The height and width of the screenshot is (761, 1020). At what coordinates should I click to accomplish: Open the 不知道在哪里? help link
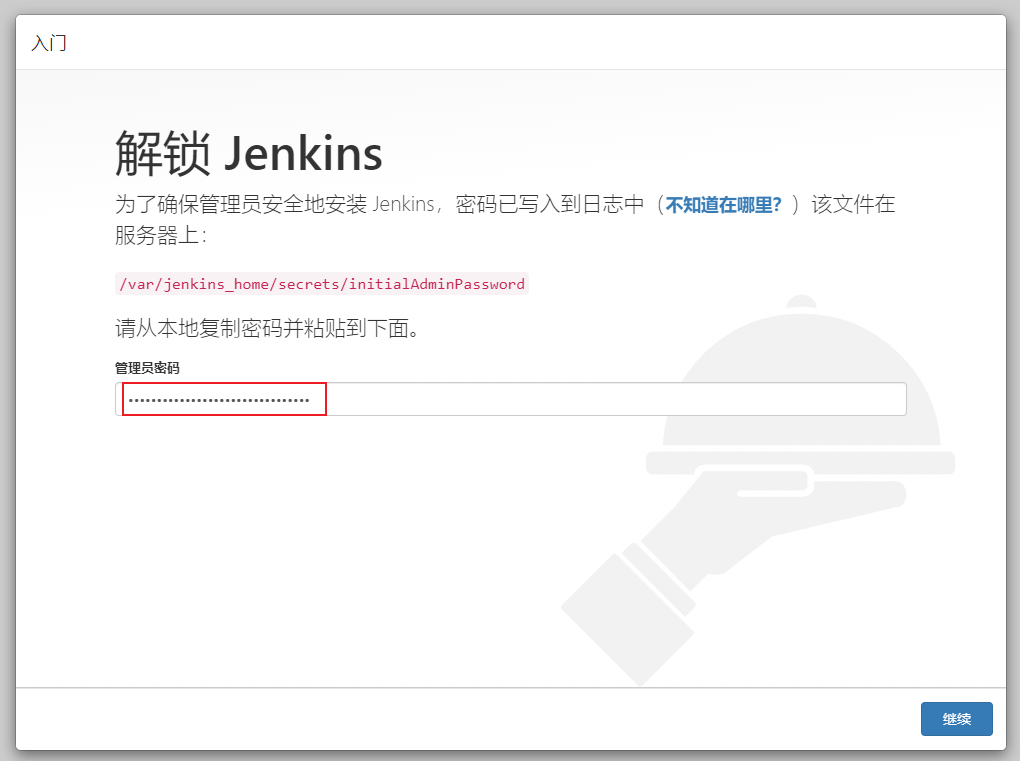[723, 205]
